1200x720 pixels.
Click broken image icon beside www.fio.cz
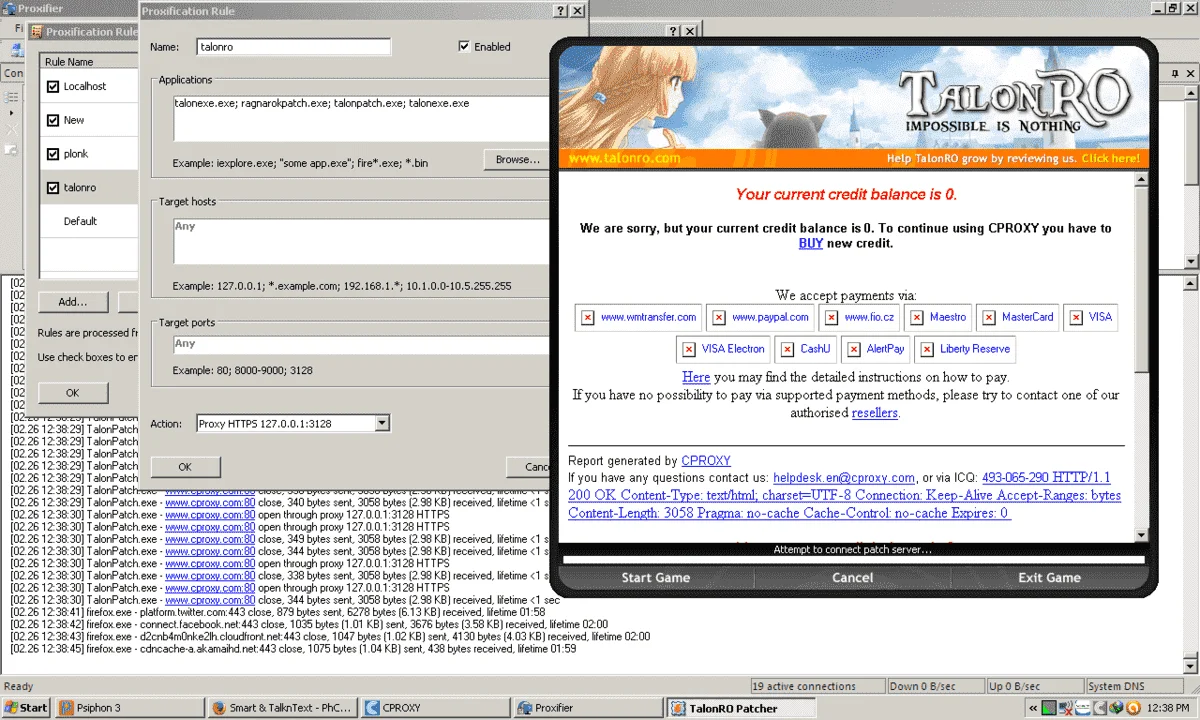click(x=831, y=317)
